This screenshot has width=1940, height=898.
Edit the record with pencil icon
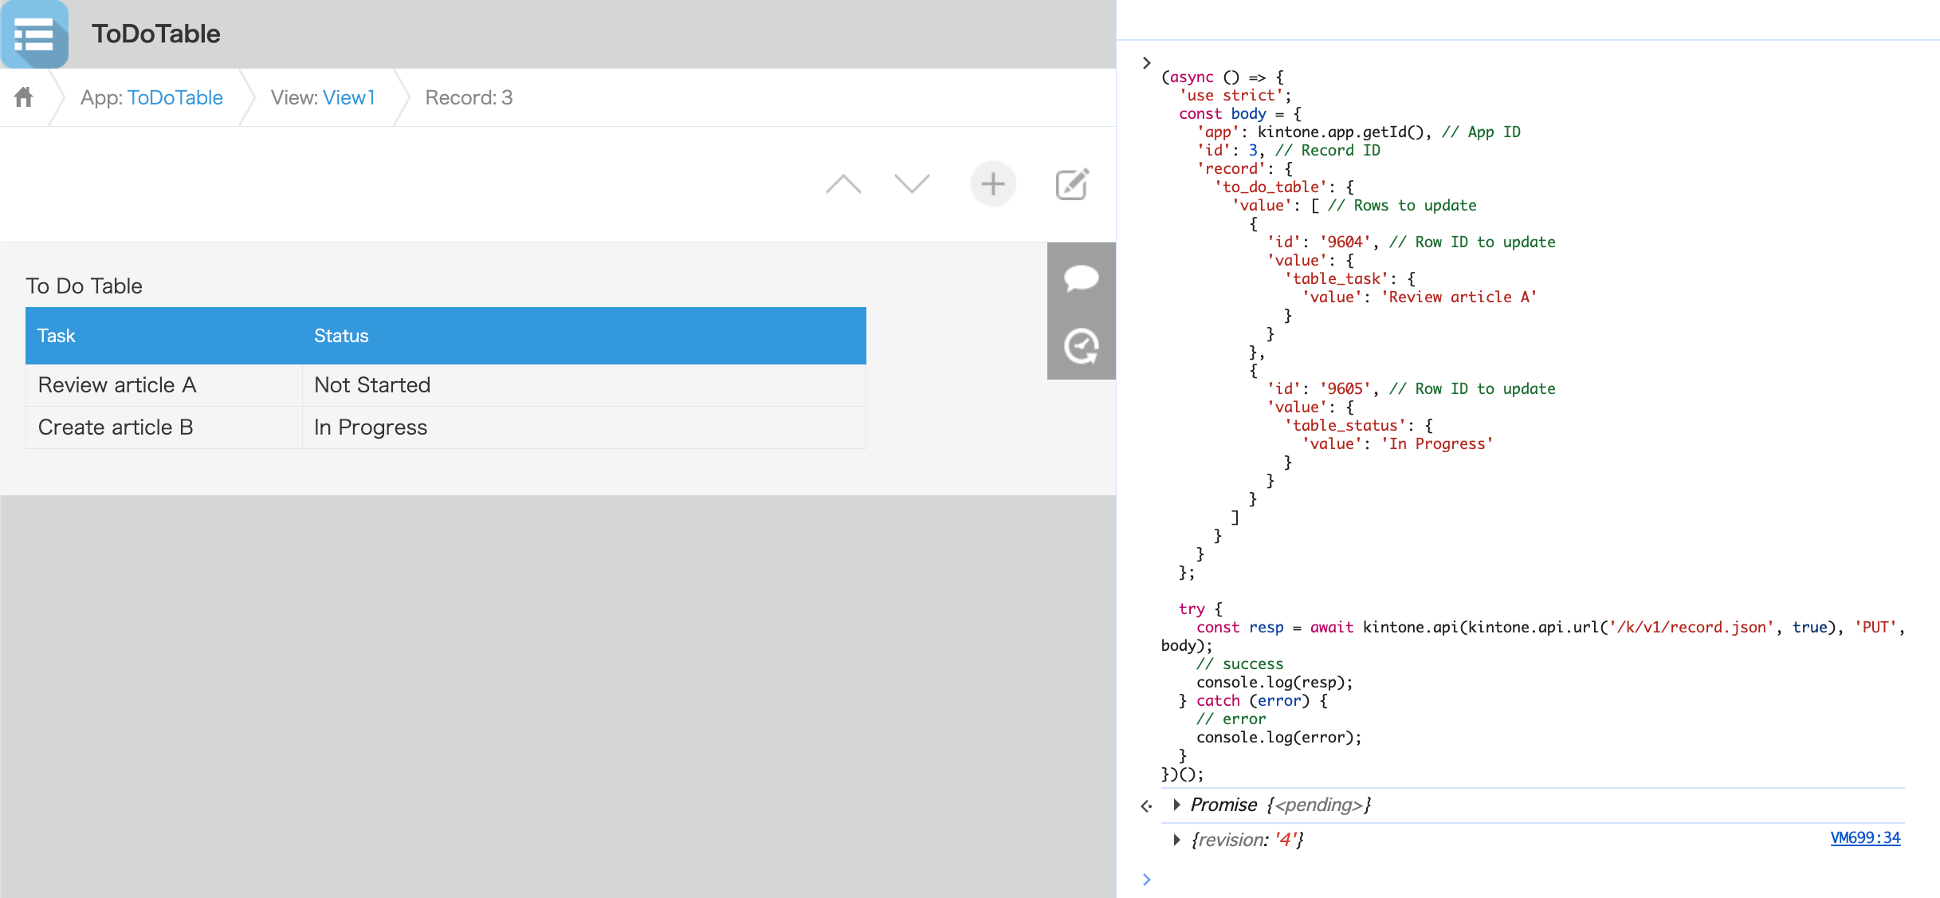pos(1072,184)
